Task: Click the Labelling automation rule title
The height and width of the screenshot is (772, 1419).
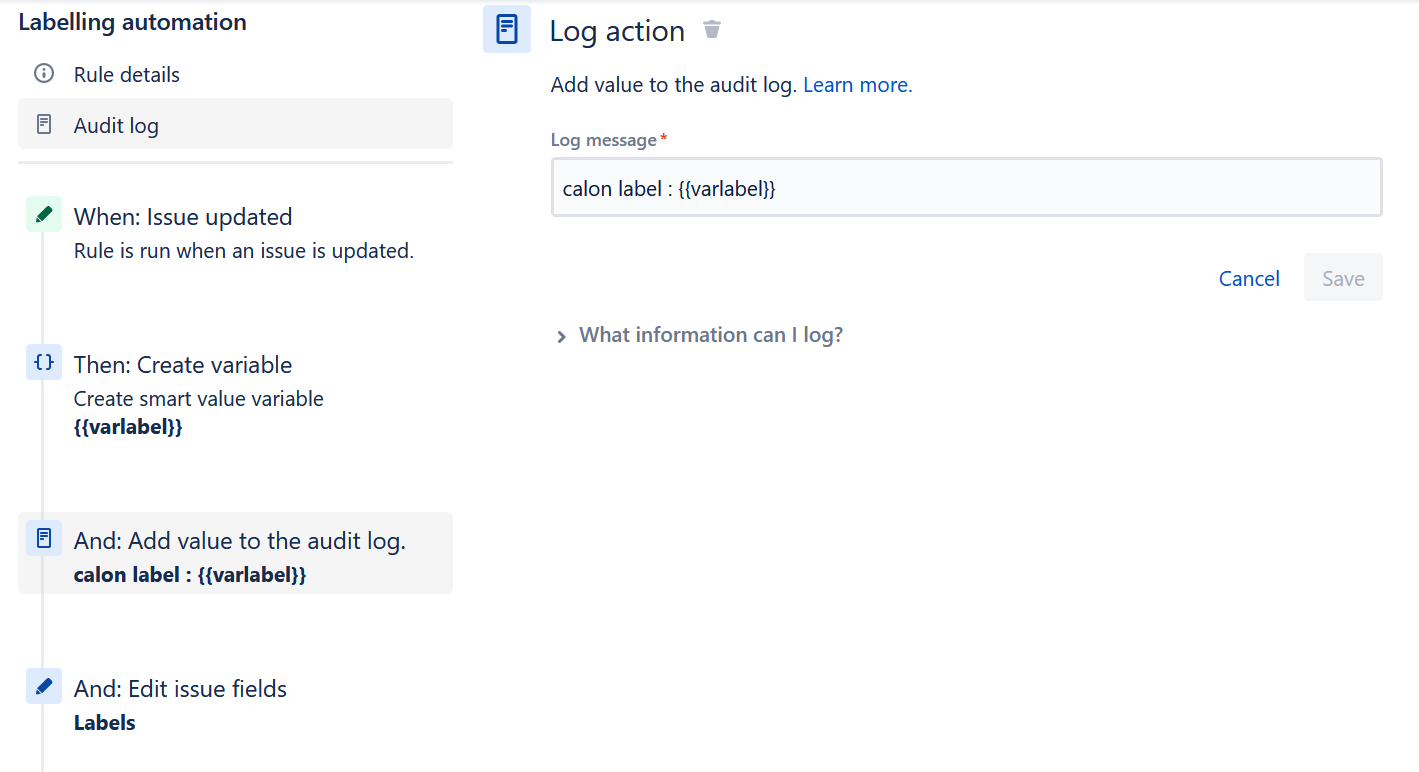Action: 132,22
